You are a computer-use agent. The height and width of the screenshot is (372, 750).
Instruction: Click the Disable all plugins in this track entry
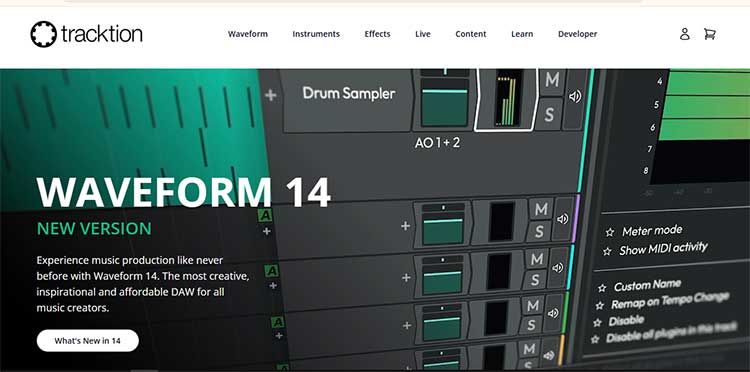[x=671, y=333]
